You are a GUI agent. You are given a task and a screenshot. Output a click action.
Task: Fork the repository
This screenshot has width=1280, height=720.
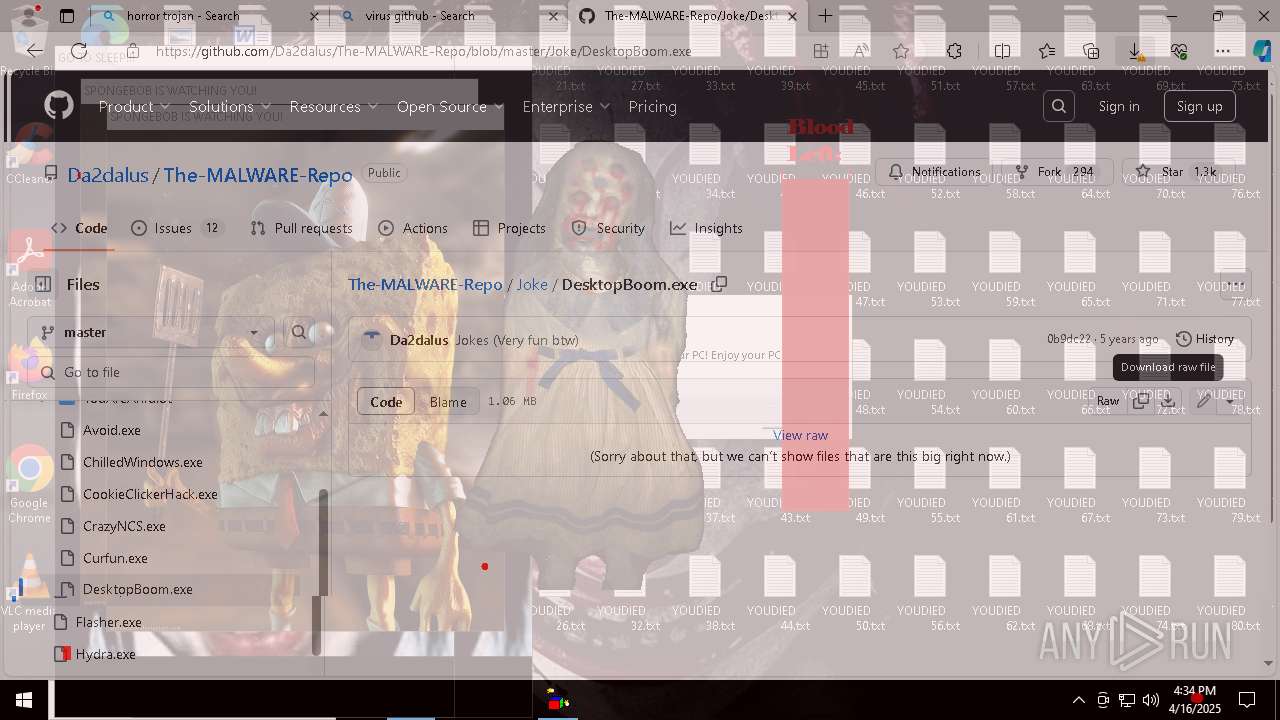[x=1055, y=172]
